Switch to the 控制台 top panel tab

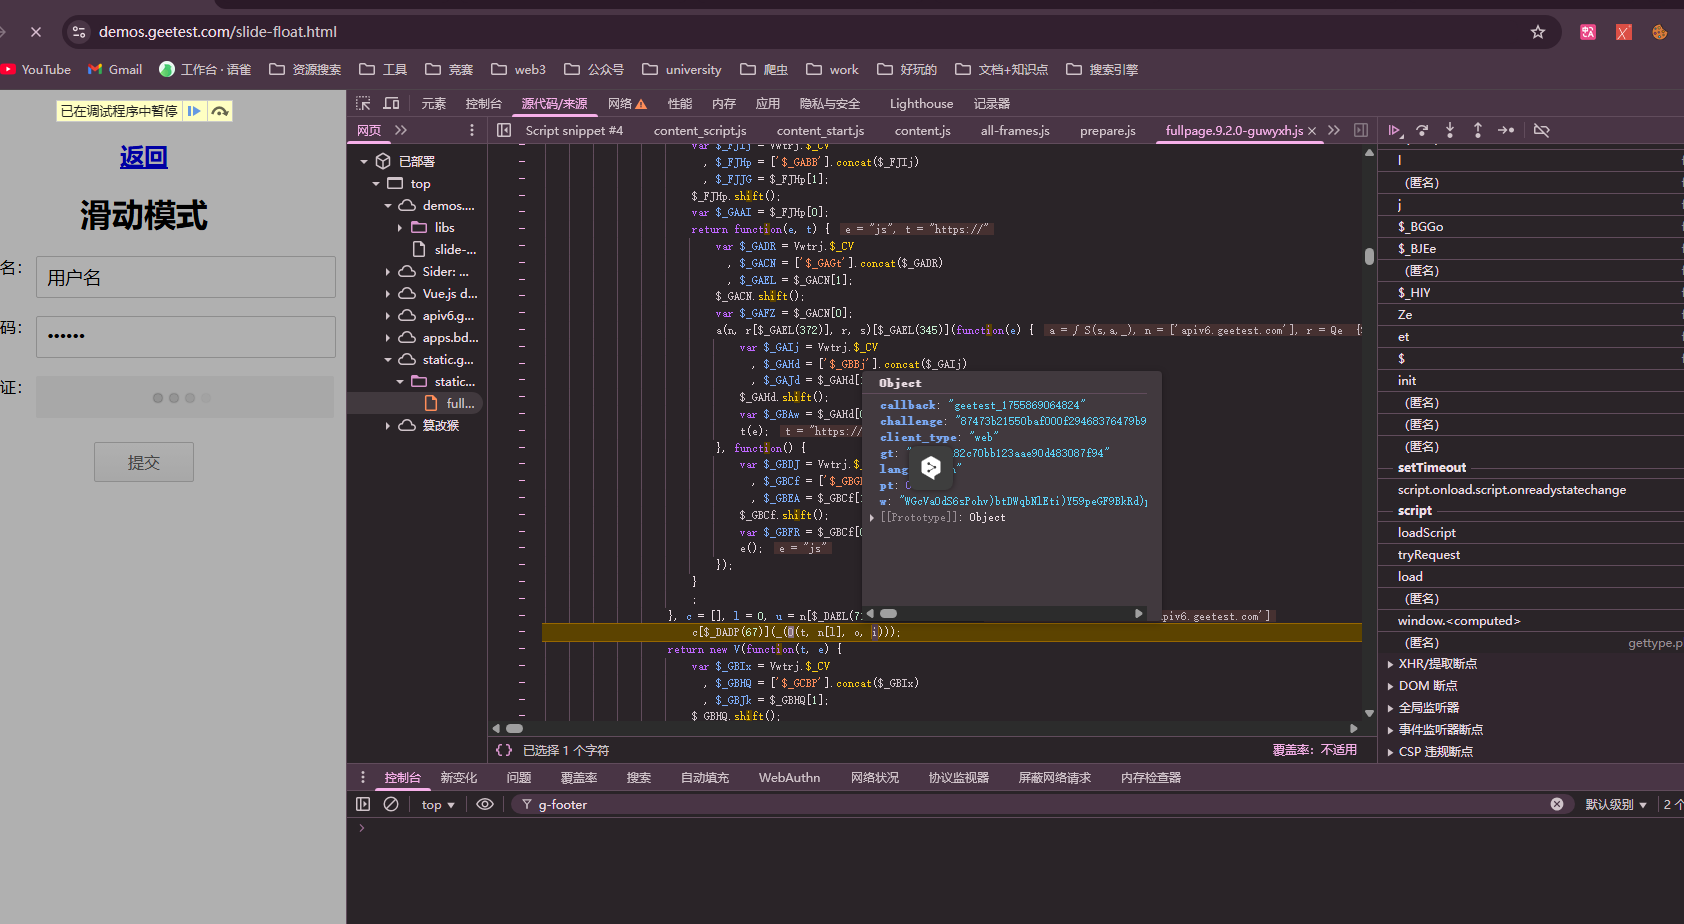click(x=484, y=103)
